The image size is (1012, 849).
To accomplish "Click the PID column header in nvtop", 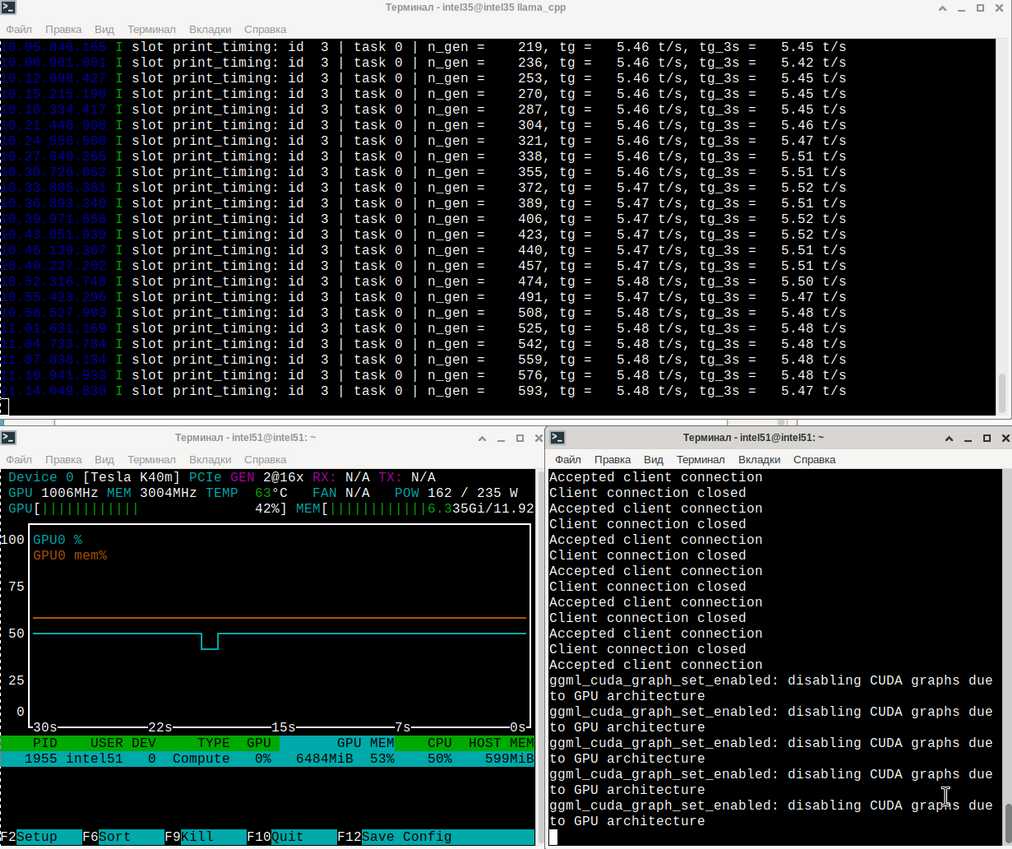I will tap(45, 743).
